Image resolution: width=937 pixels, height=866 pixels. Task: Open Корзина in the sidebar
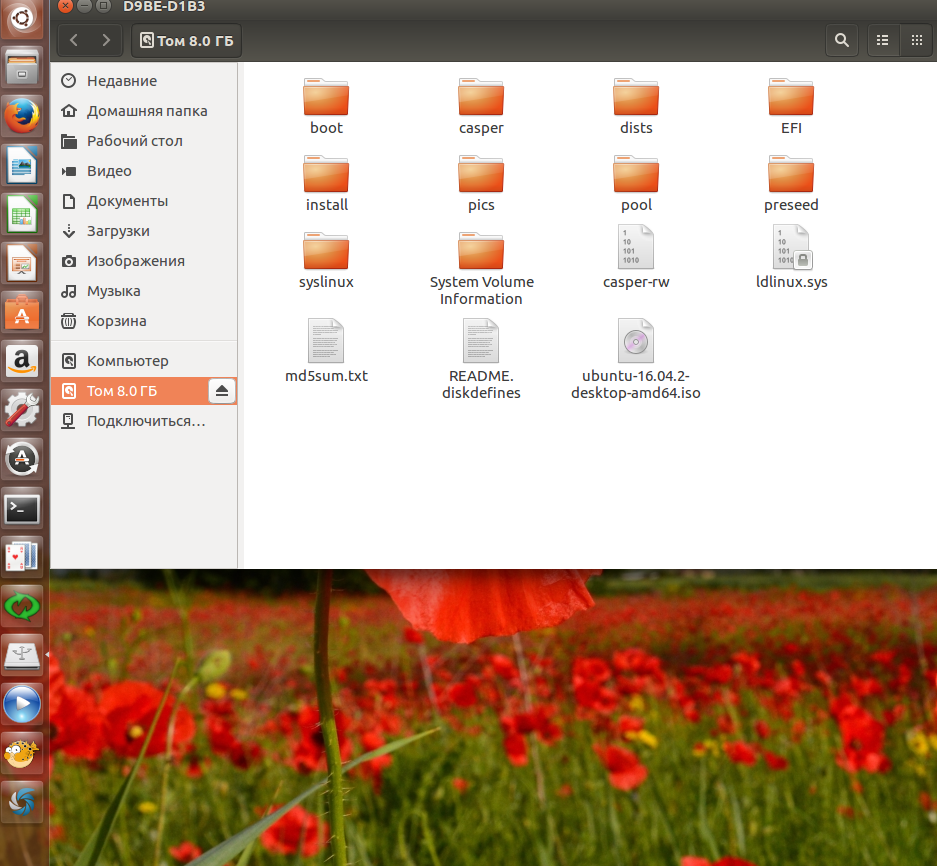[116, 321]
